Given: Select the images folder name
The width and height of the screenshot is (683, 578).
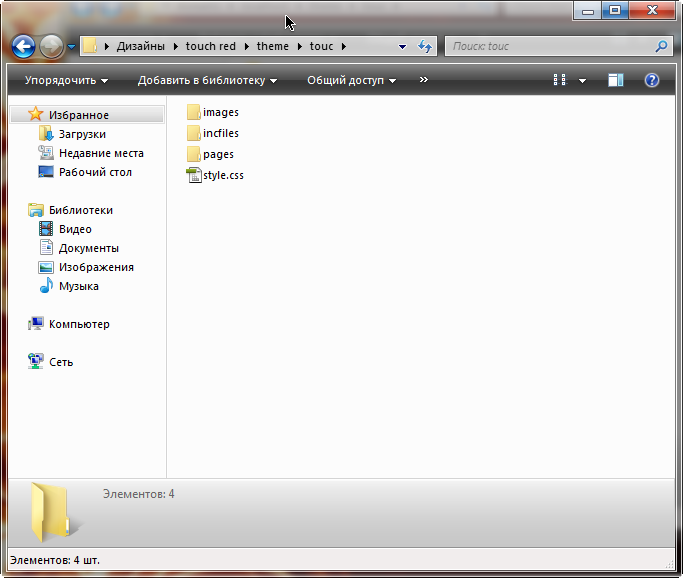Looking at the screenshot, I should point(221,112).
